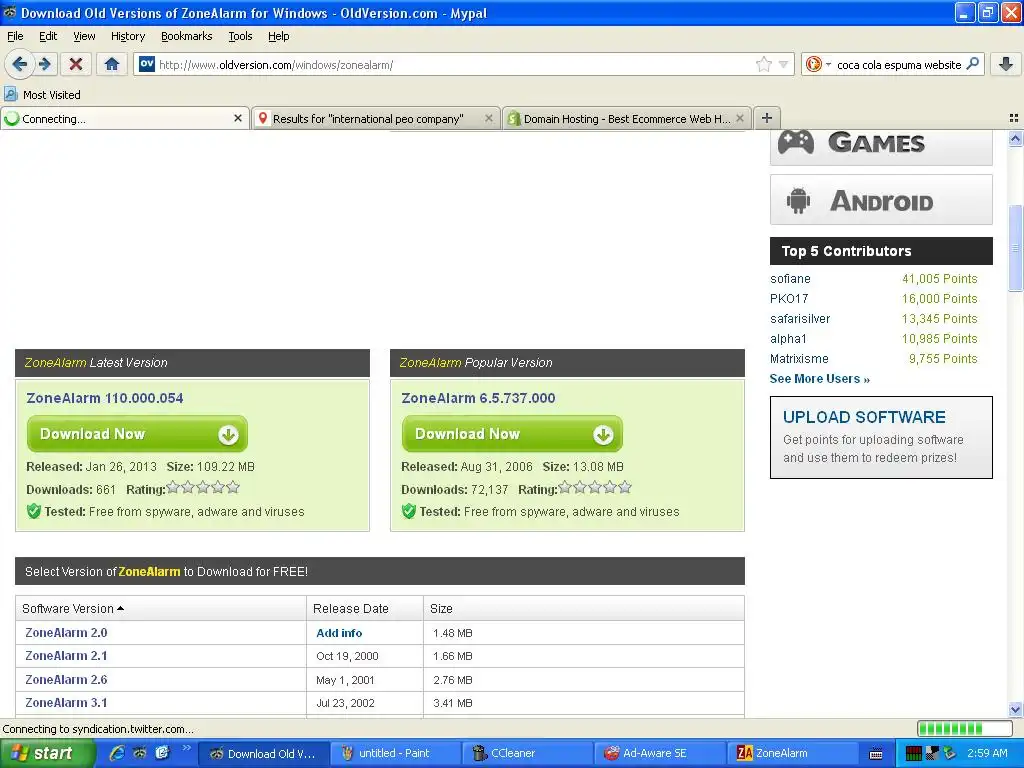Viewport: 1024px width, 768px height.
Task: Open the Help menu
Action: [278, 36]
